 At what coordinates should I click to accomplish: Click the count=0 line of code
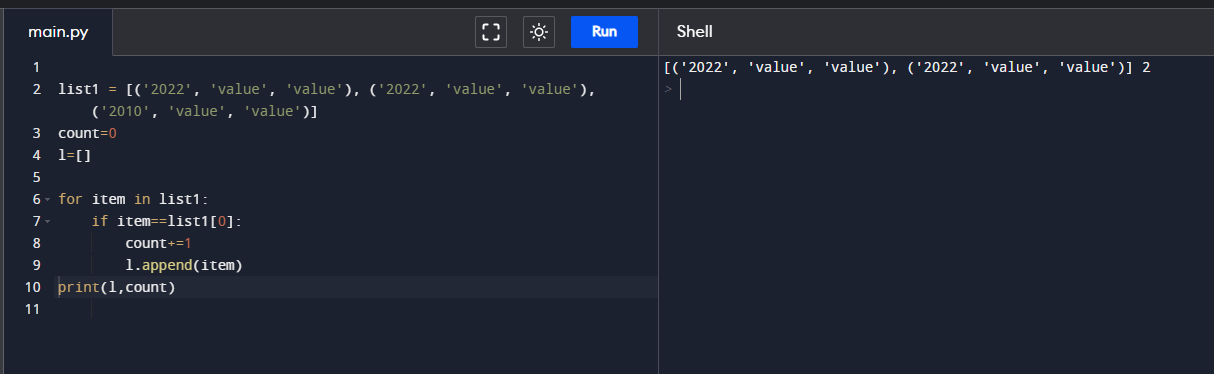[x=88, y=133]
